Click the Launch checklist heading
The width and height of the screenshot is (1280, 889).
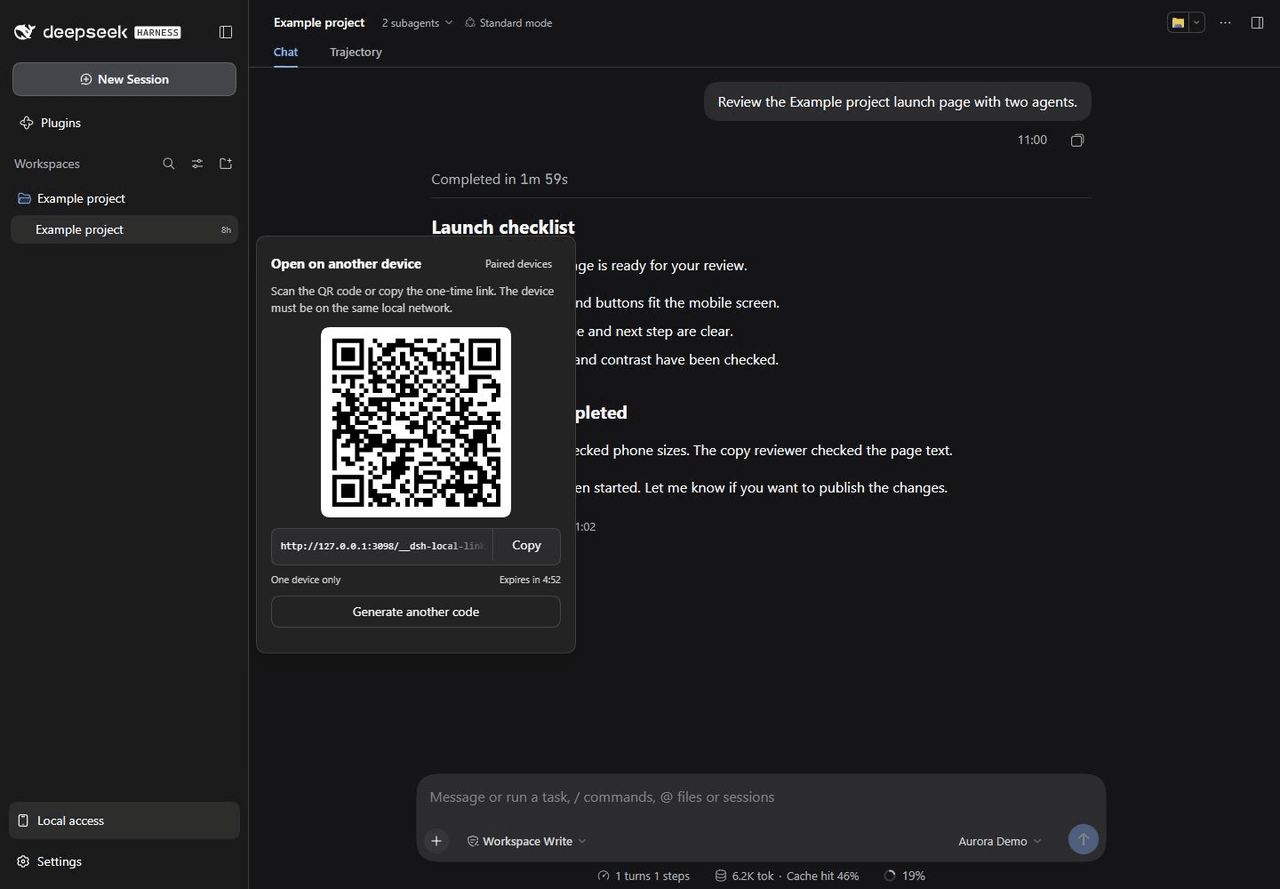[x=503, y=227]
